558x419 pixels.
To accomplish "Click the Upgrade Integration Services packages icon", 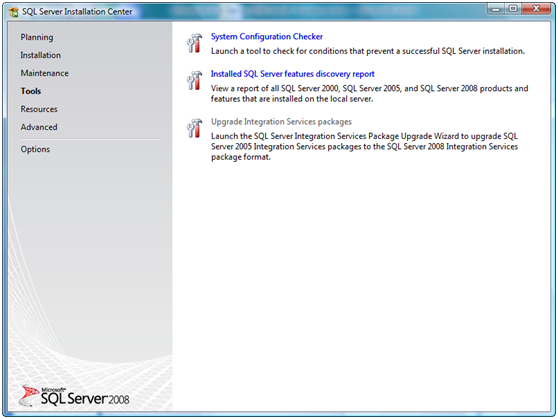I will pyautogui.click(x=194, y=128).
